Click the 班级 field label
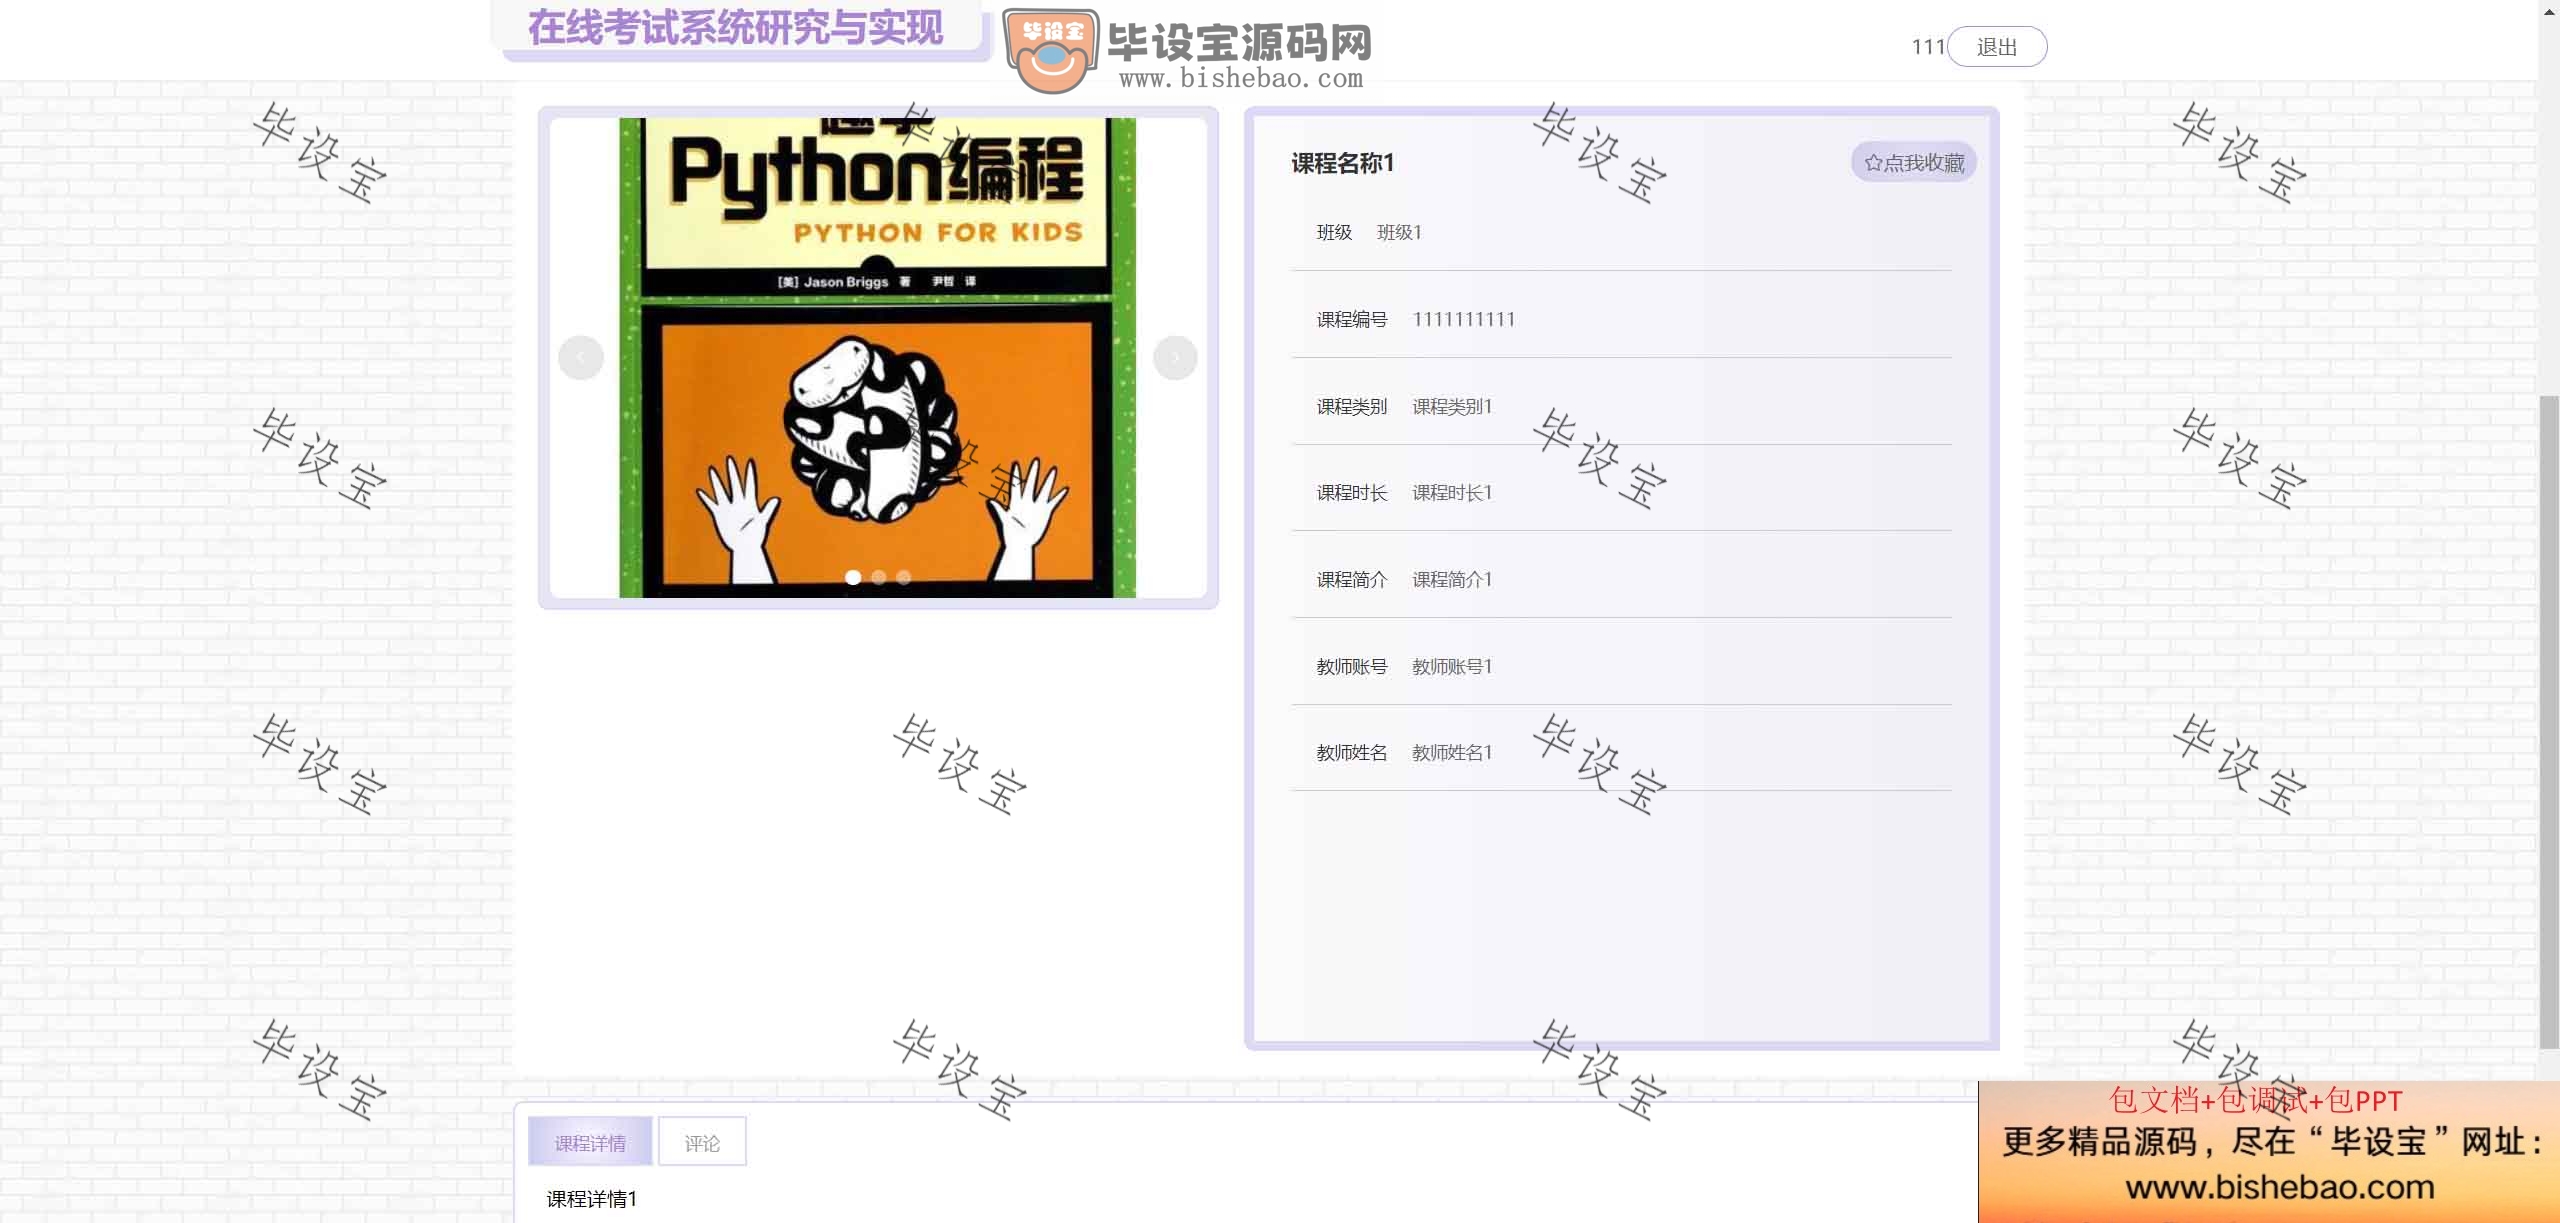 (1334, 233)
